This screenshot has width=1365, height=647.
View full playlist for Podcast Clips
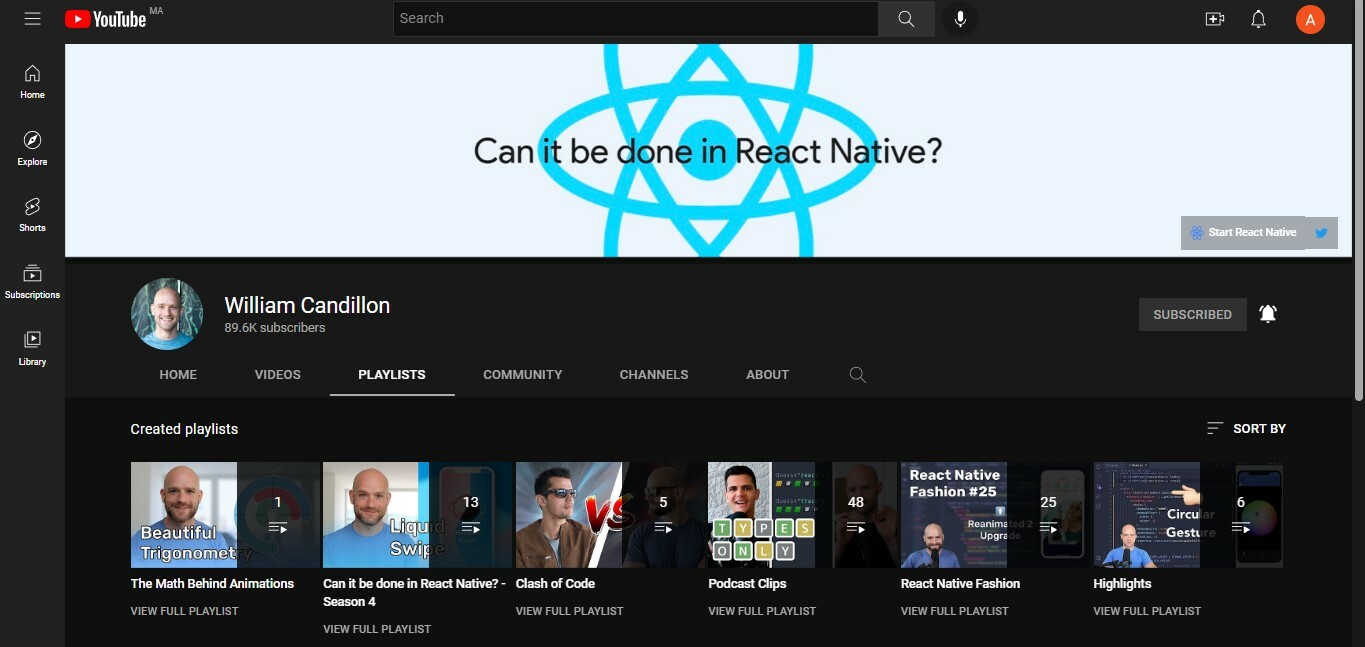(762, 611)
